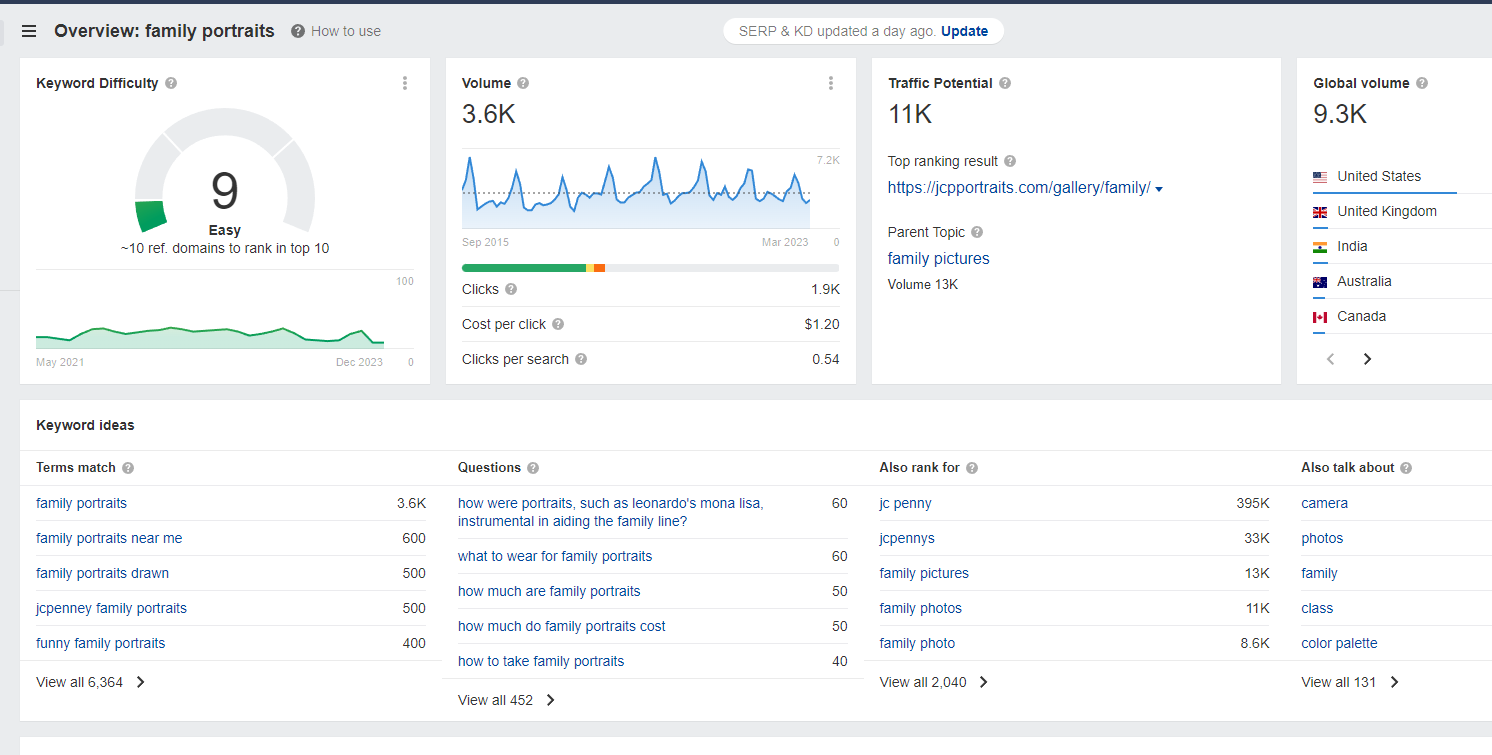The image size is (1492, 755).
Task: Click the Keyword Difficulty help icon
Action: click(x=171, y=83)
